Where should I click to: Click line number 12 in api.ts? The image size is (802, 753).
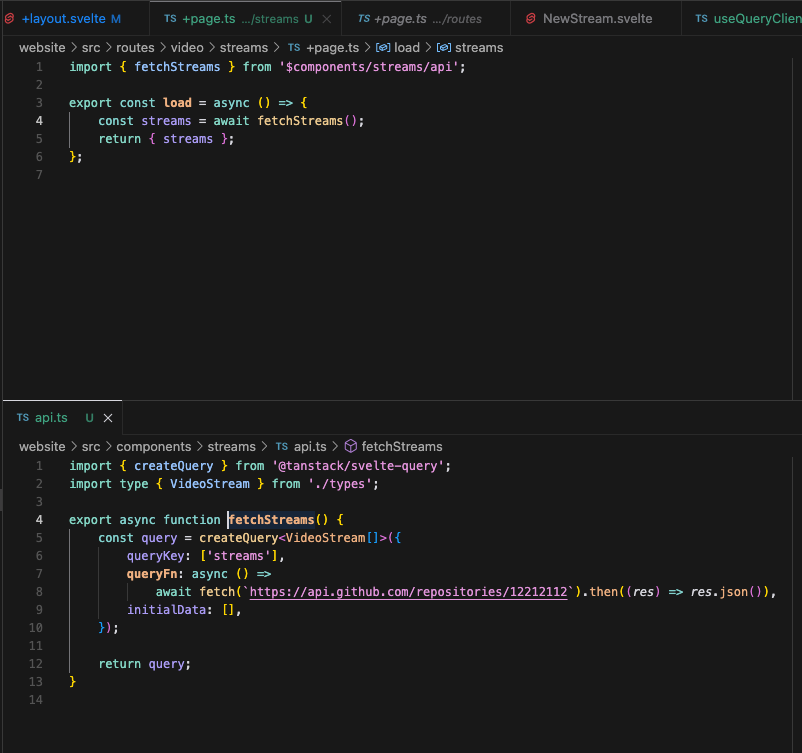pyautogui.click(x=36, y=664)
